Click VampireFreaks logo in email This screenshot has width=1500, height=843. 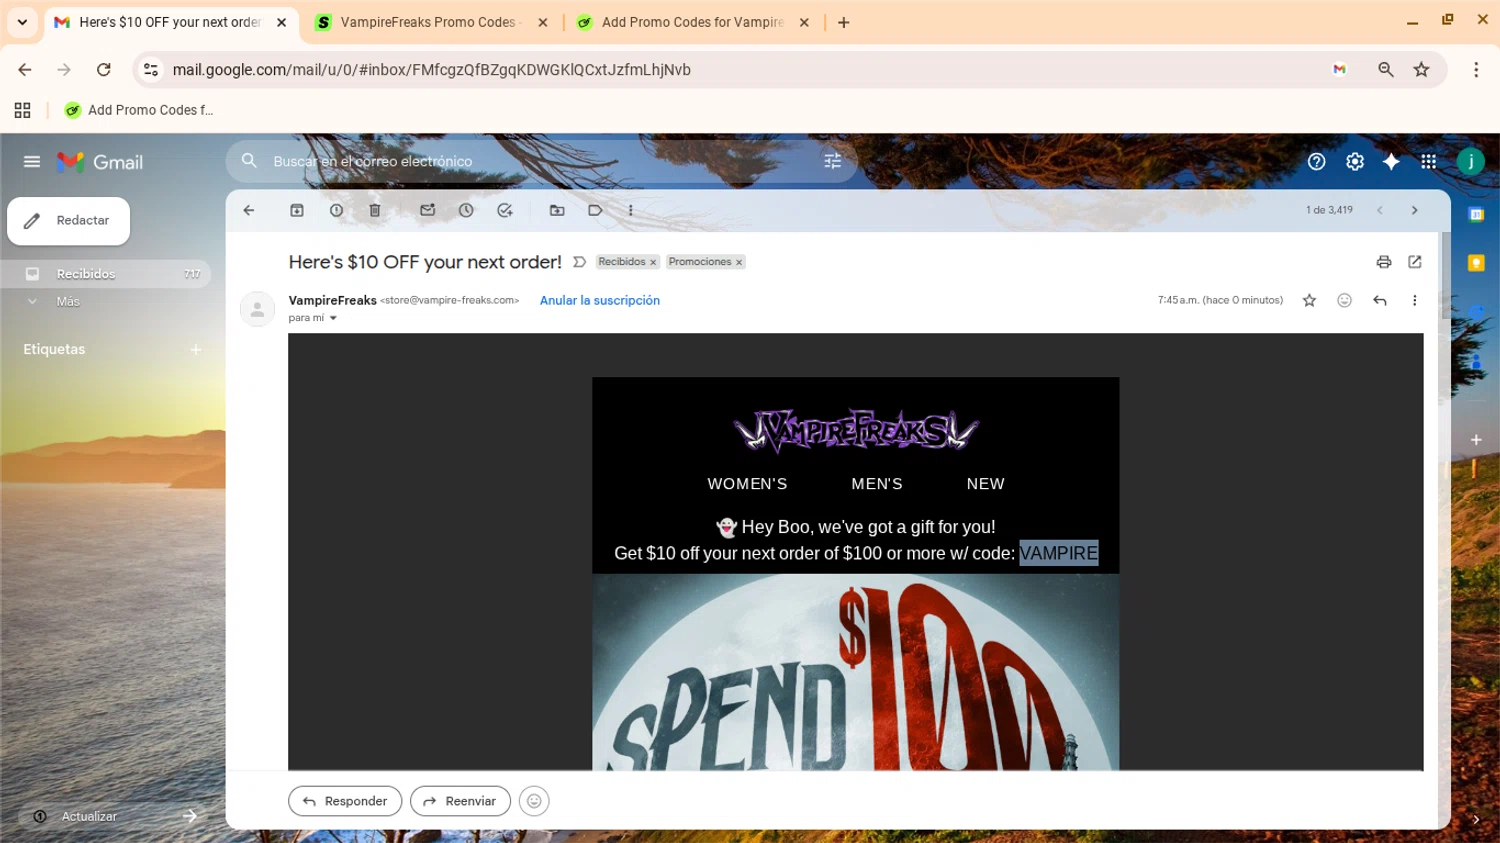[855, 431]
